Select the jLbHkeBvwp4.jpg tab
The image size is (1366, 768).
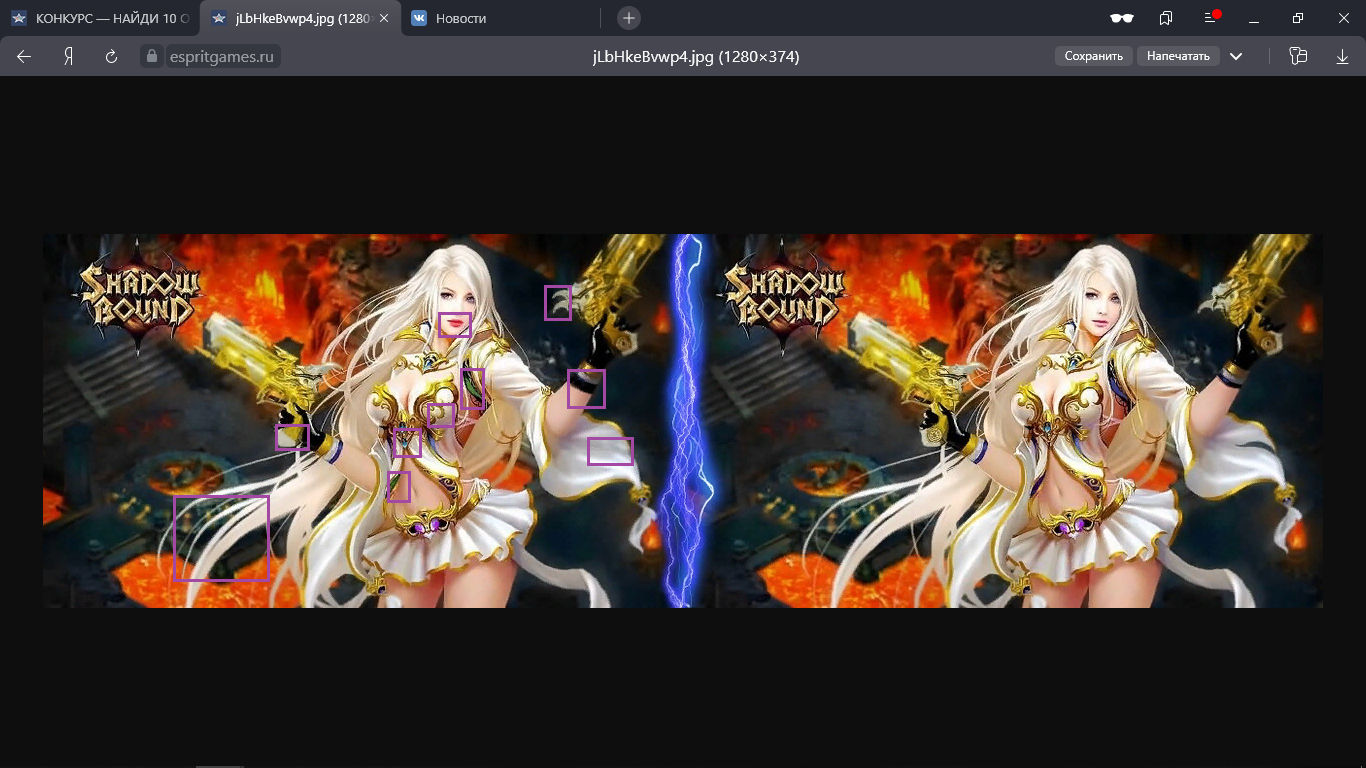(x=301, y=18)
